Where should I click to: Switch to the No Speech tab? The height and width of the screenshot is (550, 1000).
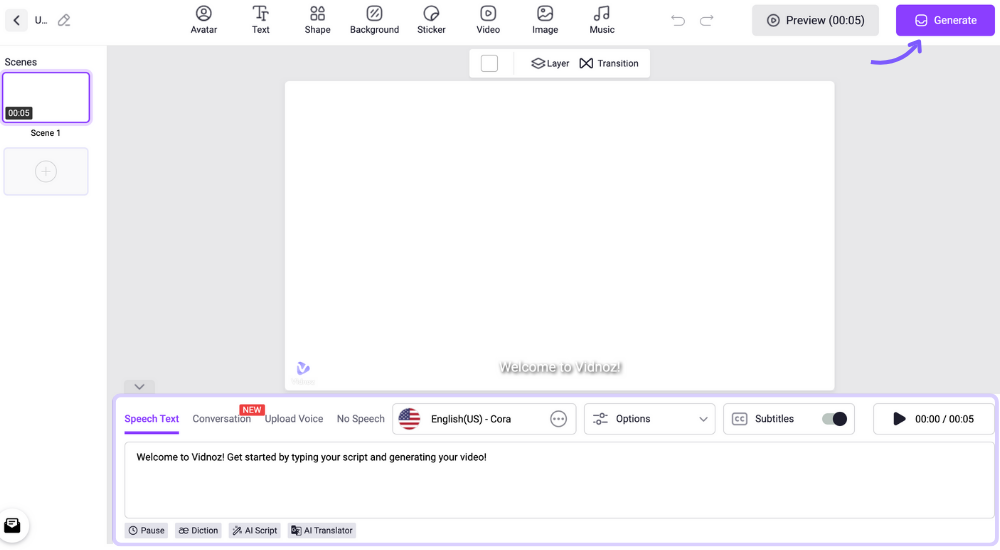[x=360, y=419]
